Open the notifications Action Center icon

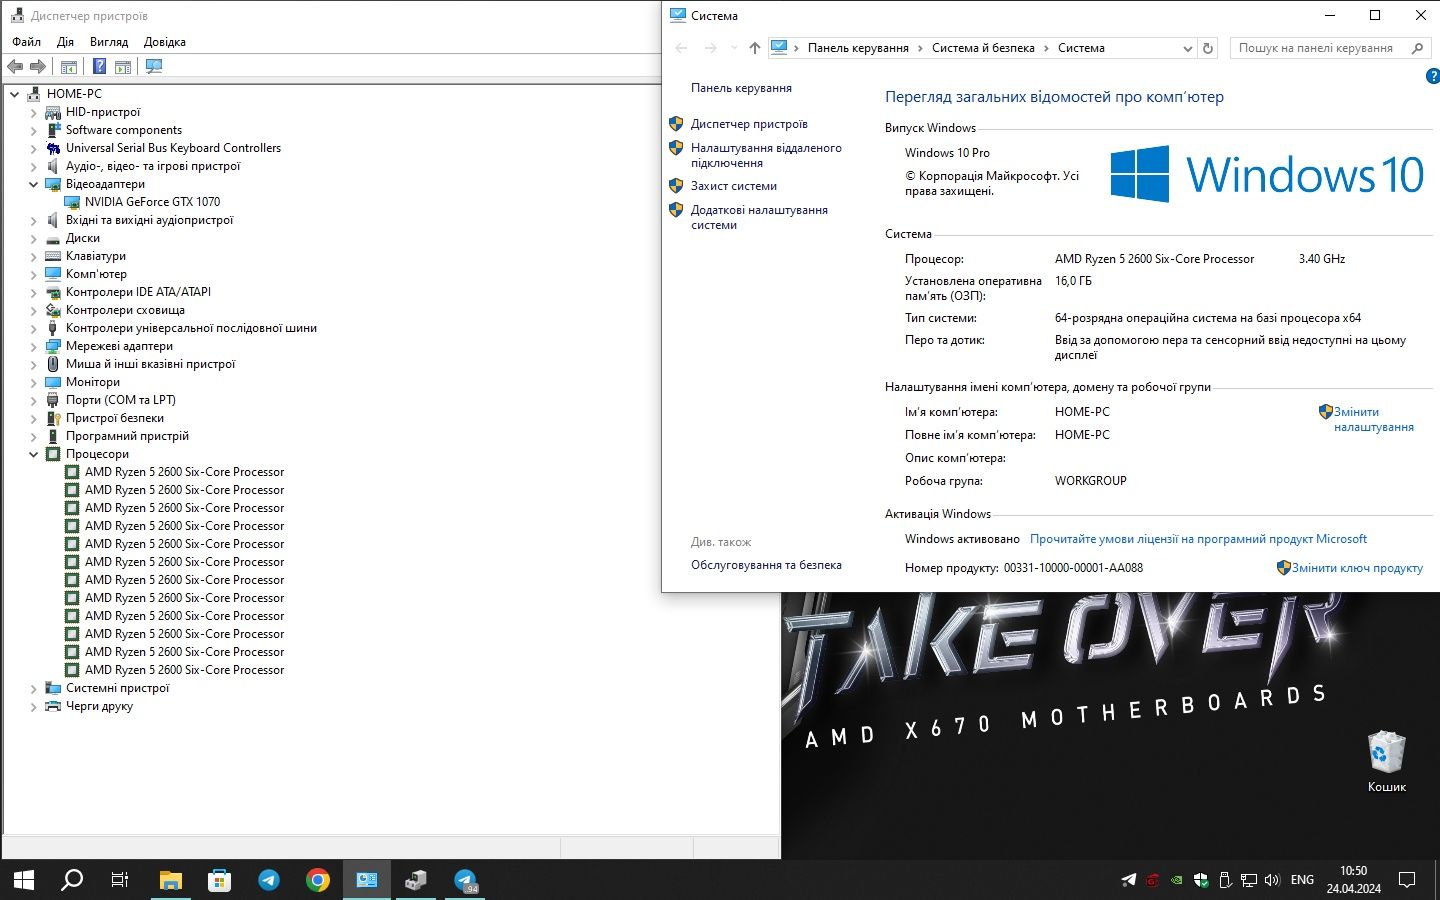(1407, 880)
